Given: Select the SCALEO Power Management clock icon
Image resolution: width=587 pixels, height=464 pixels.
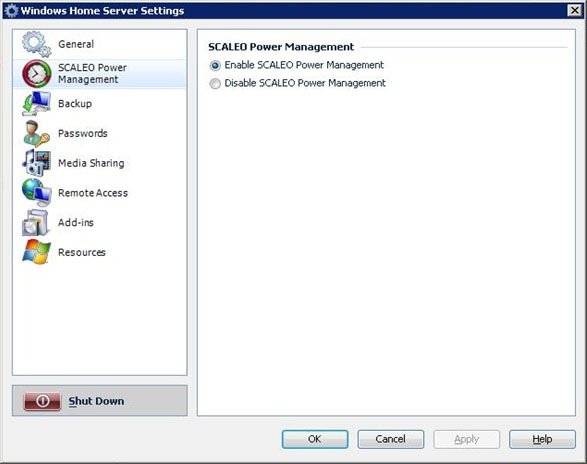Looking at the screenshot, I should 36,74.
